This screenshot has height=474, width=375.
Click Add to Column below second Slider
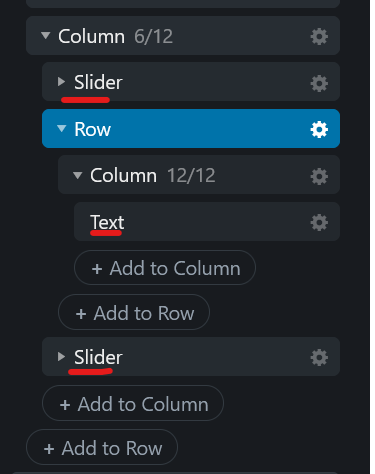pyautogui.click(x=133, y=403)
